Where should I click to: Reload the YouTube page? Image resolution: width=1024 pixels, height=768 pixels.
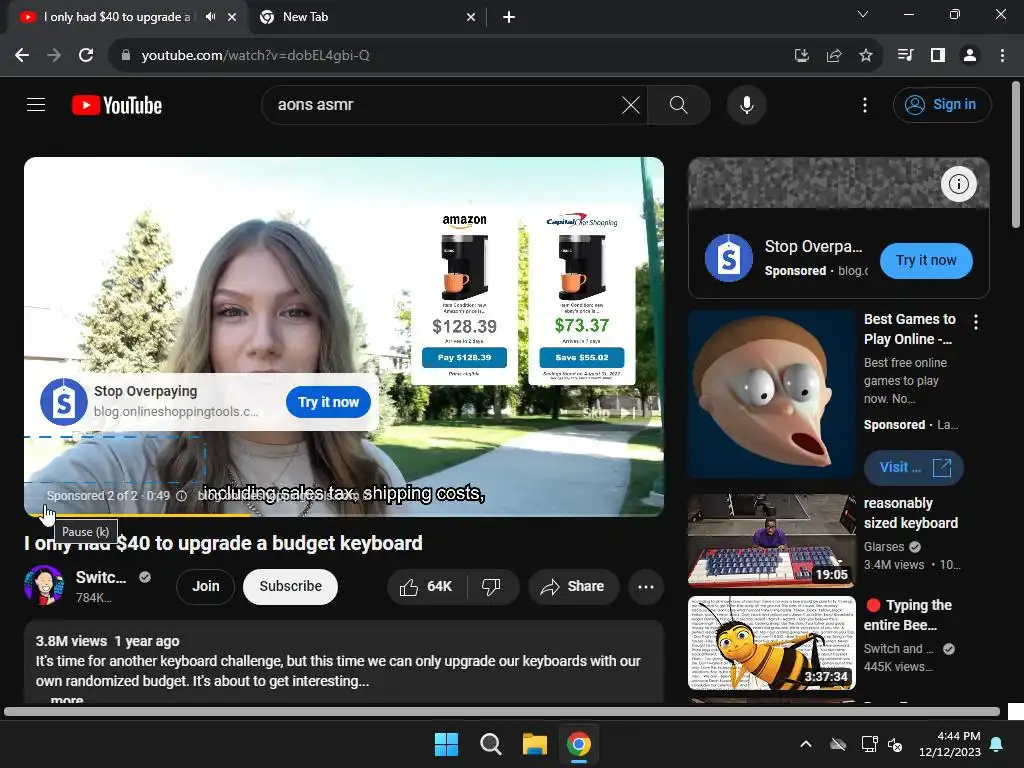click(86, 56)
